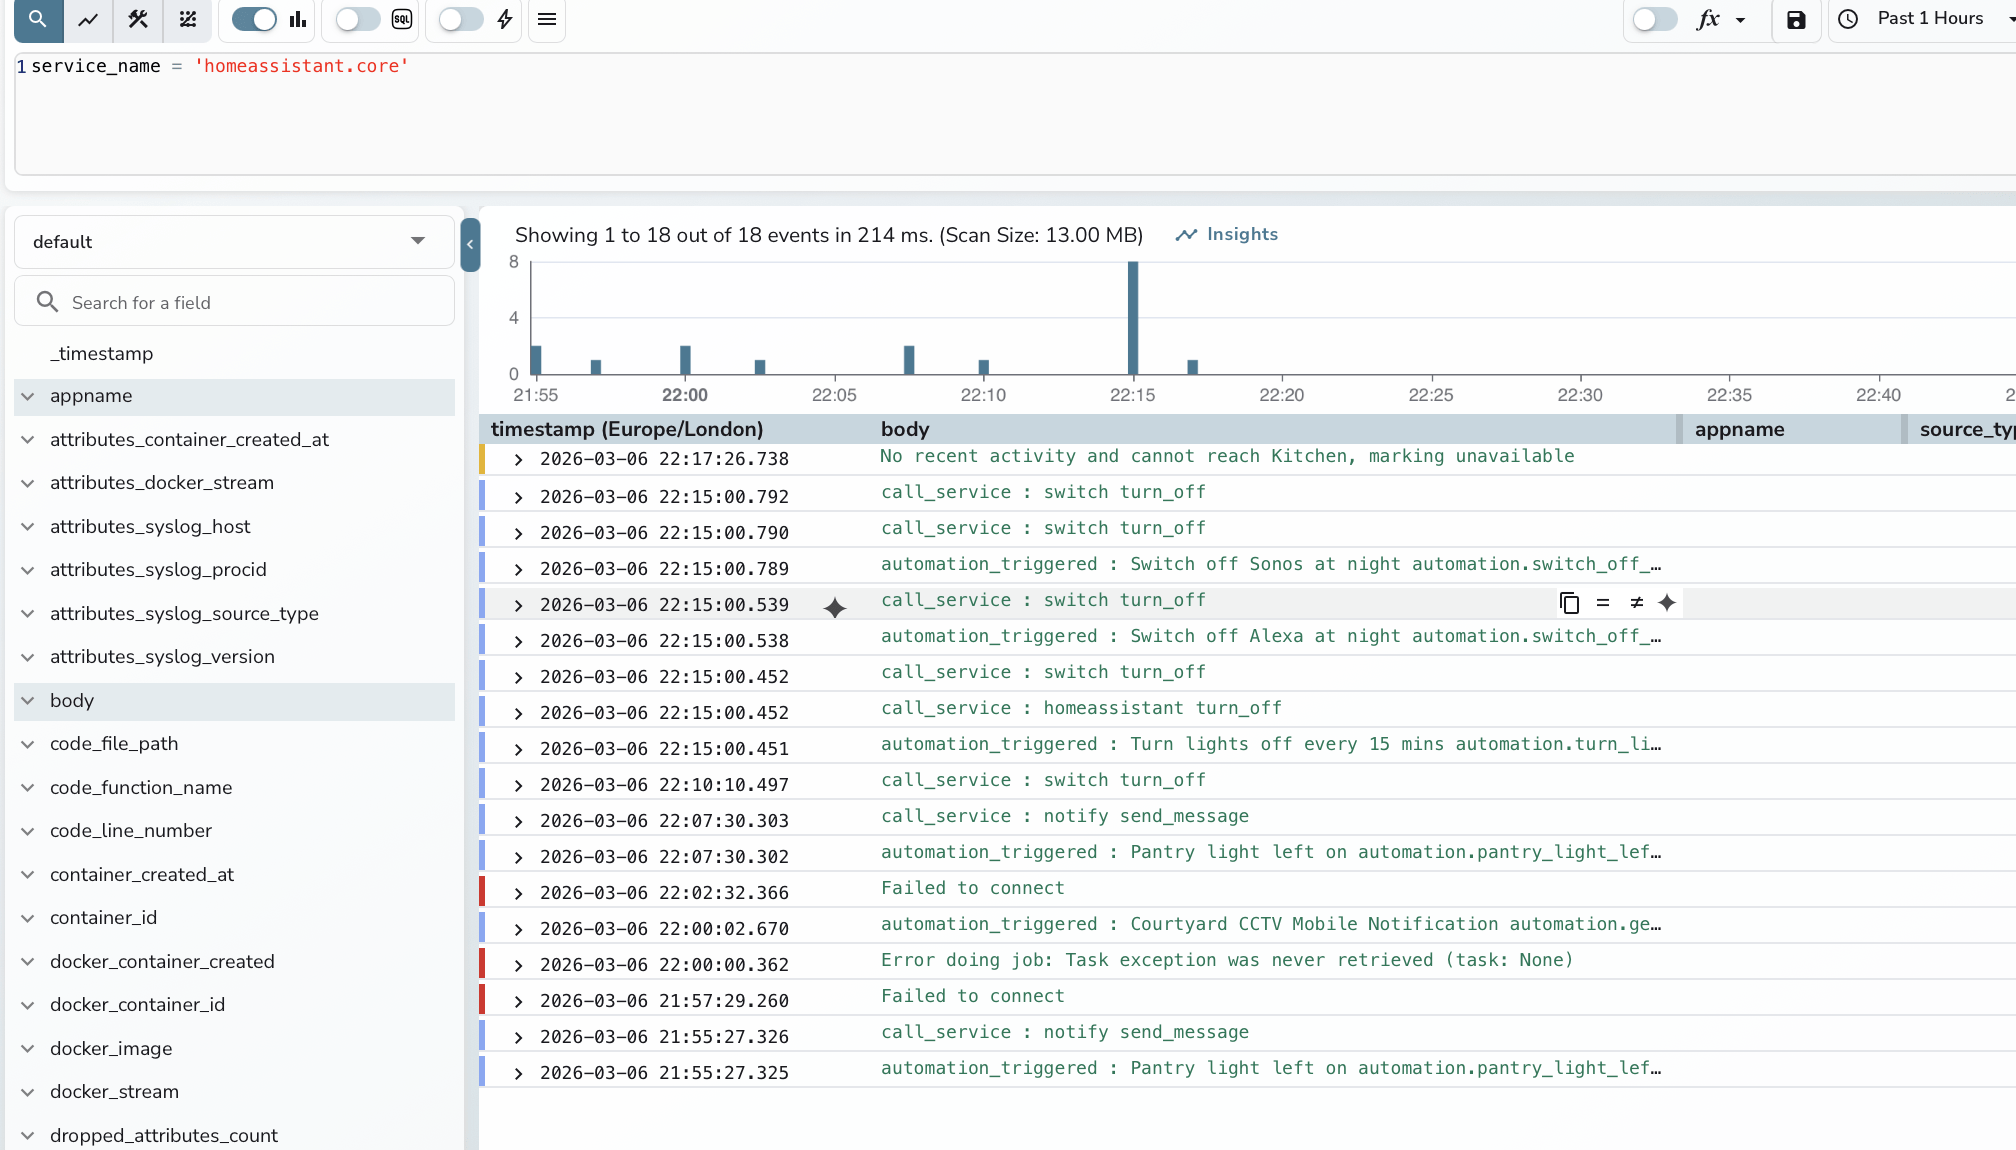
Task: Open the default stream dropdown
Action: [x=234, y=241]
